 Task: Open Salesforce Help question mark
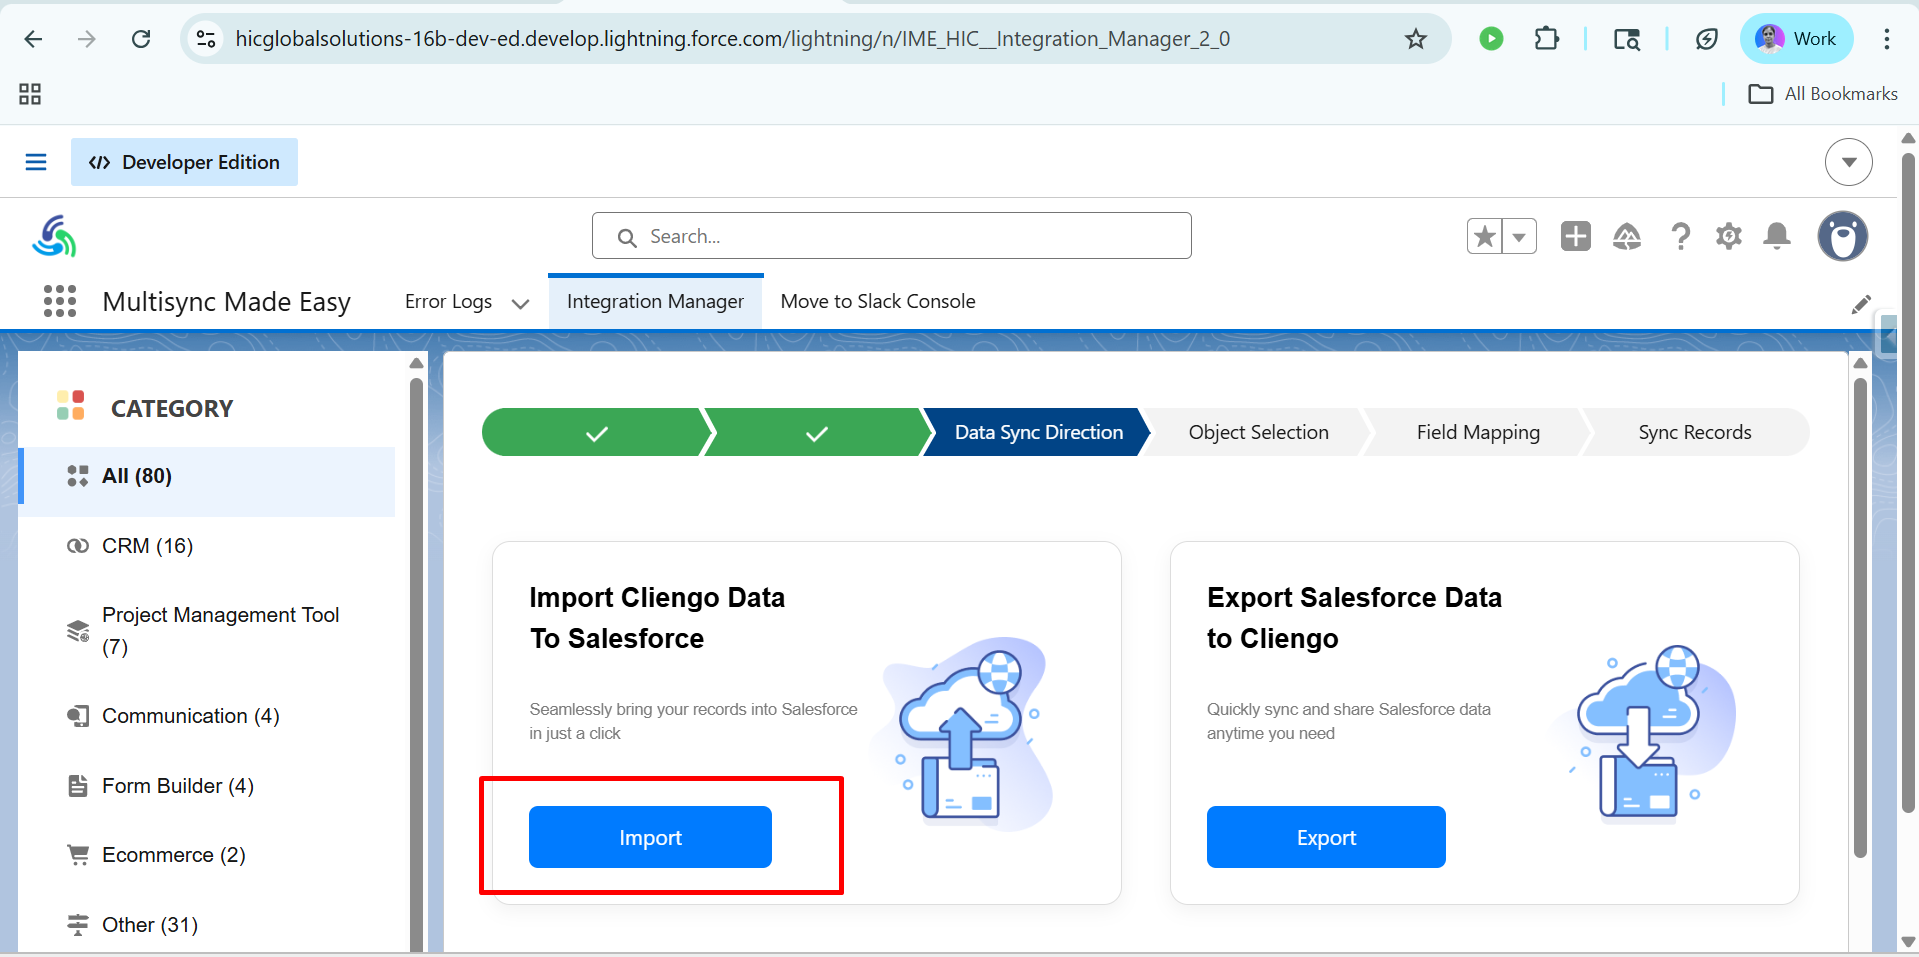pyautogui.click(x=1680, y=236)
